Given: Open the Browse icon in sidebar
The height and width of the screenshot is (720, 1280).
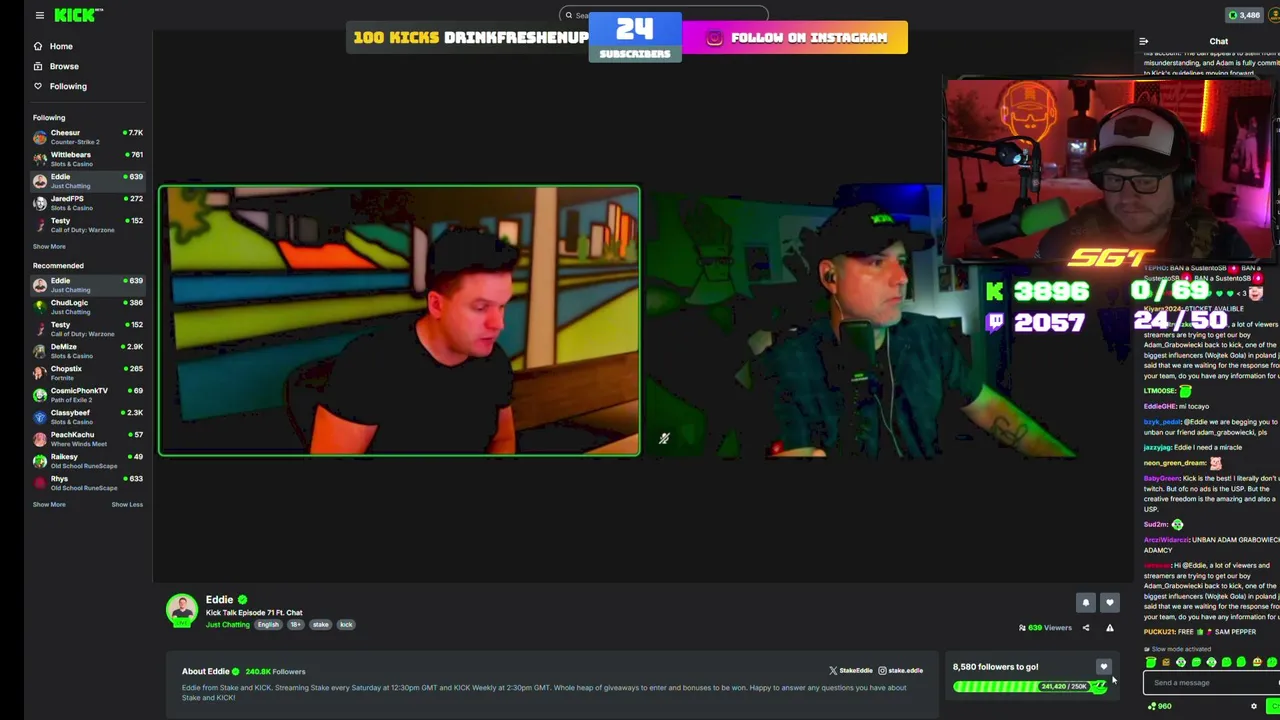Looking at the screenshot, I should tap(38, 66).
